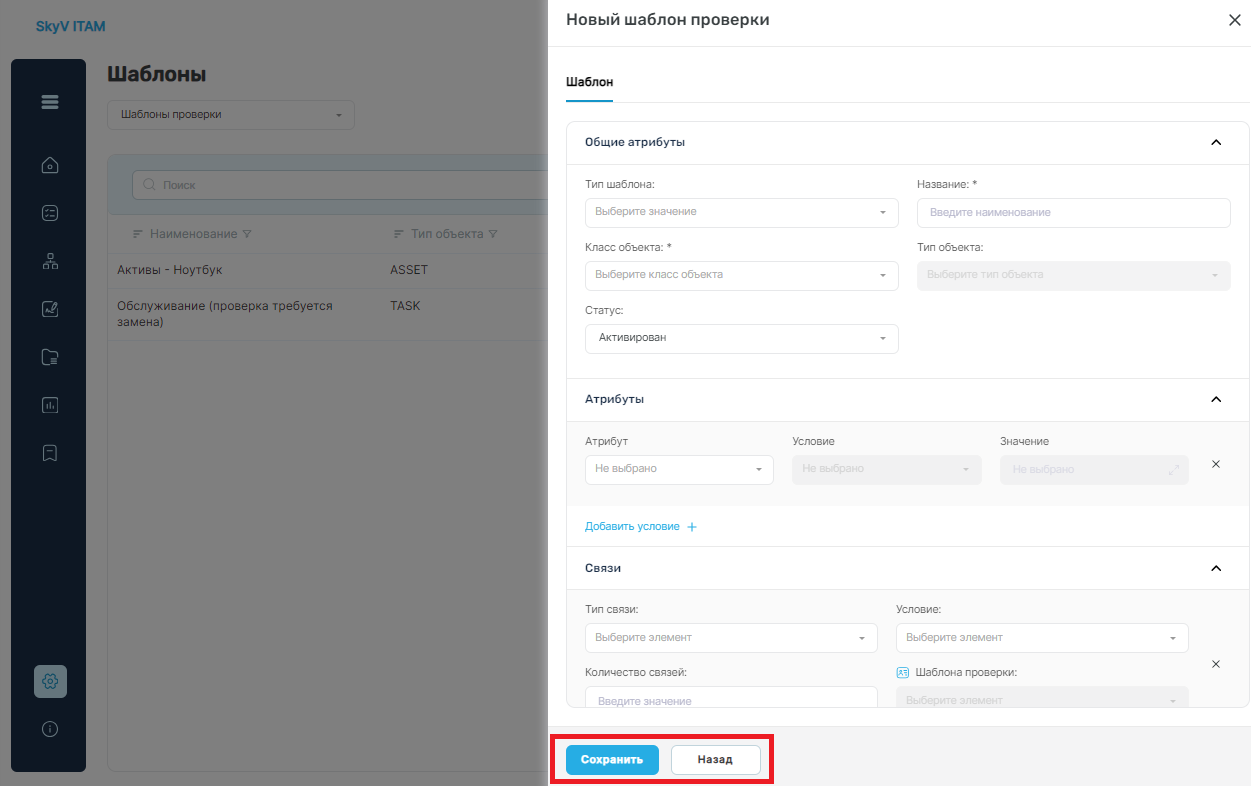Click the Сохранить button
The height and width of the screenshot is (786, 1251).
612,760
